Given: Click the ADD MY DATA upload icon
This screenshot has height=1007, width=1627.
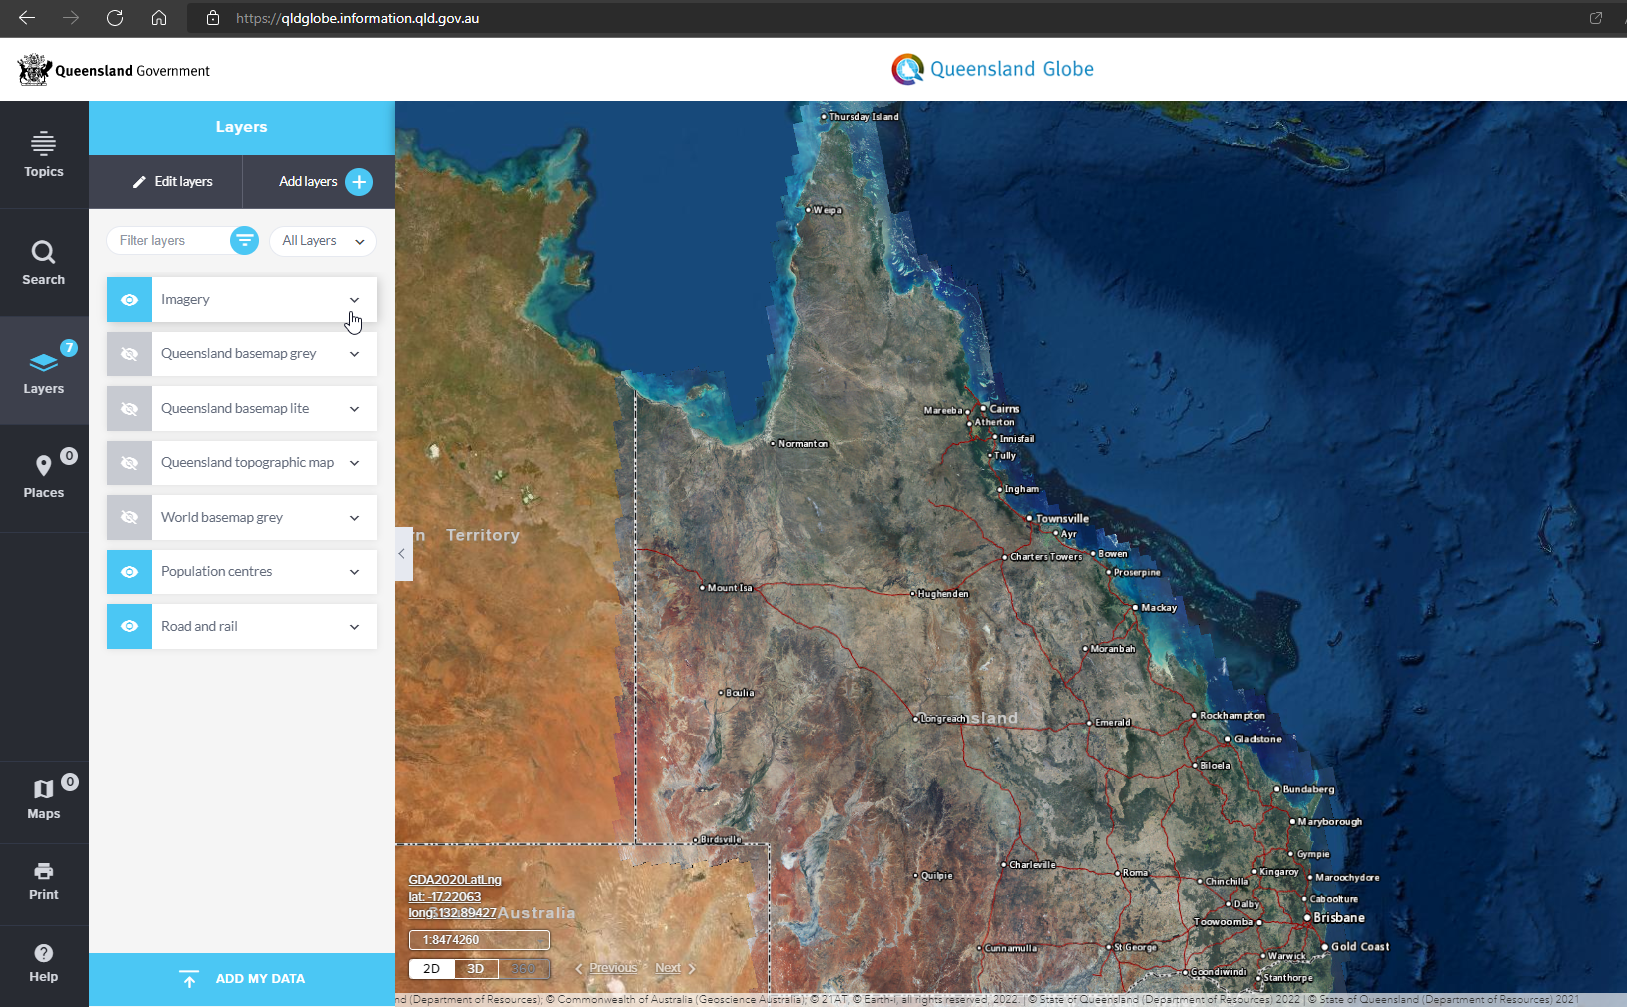Looking at the screenshot, I should [x=188, y=978].
